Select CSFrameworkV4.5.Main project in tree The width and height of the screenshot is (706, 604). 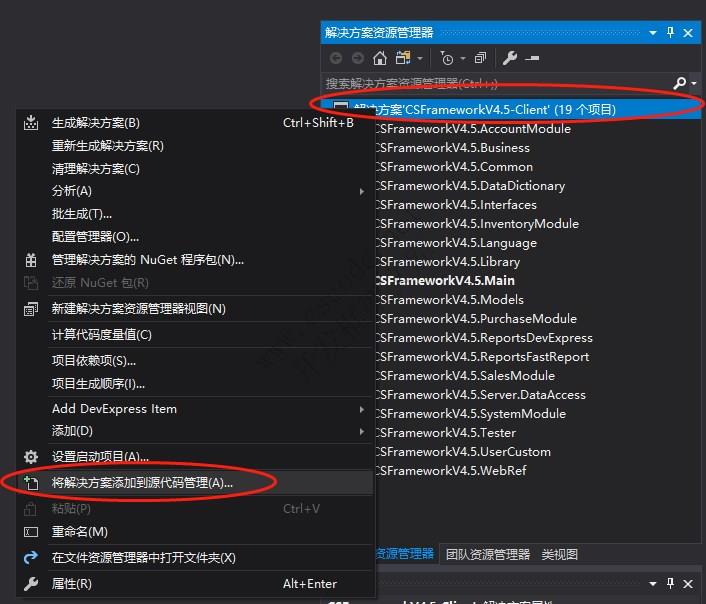445,281
